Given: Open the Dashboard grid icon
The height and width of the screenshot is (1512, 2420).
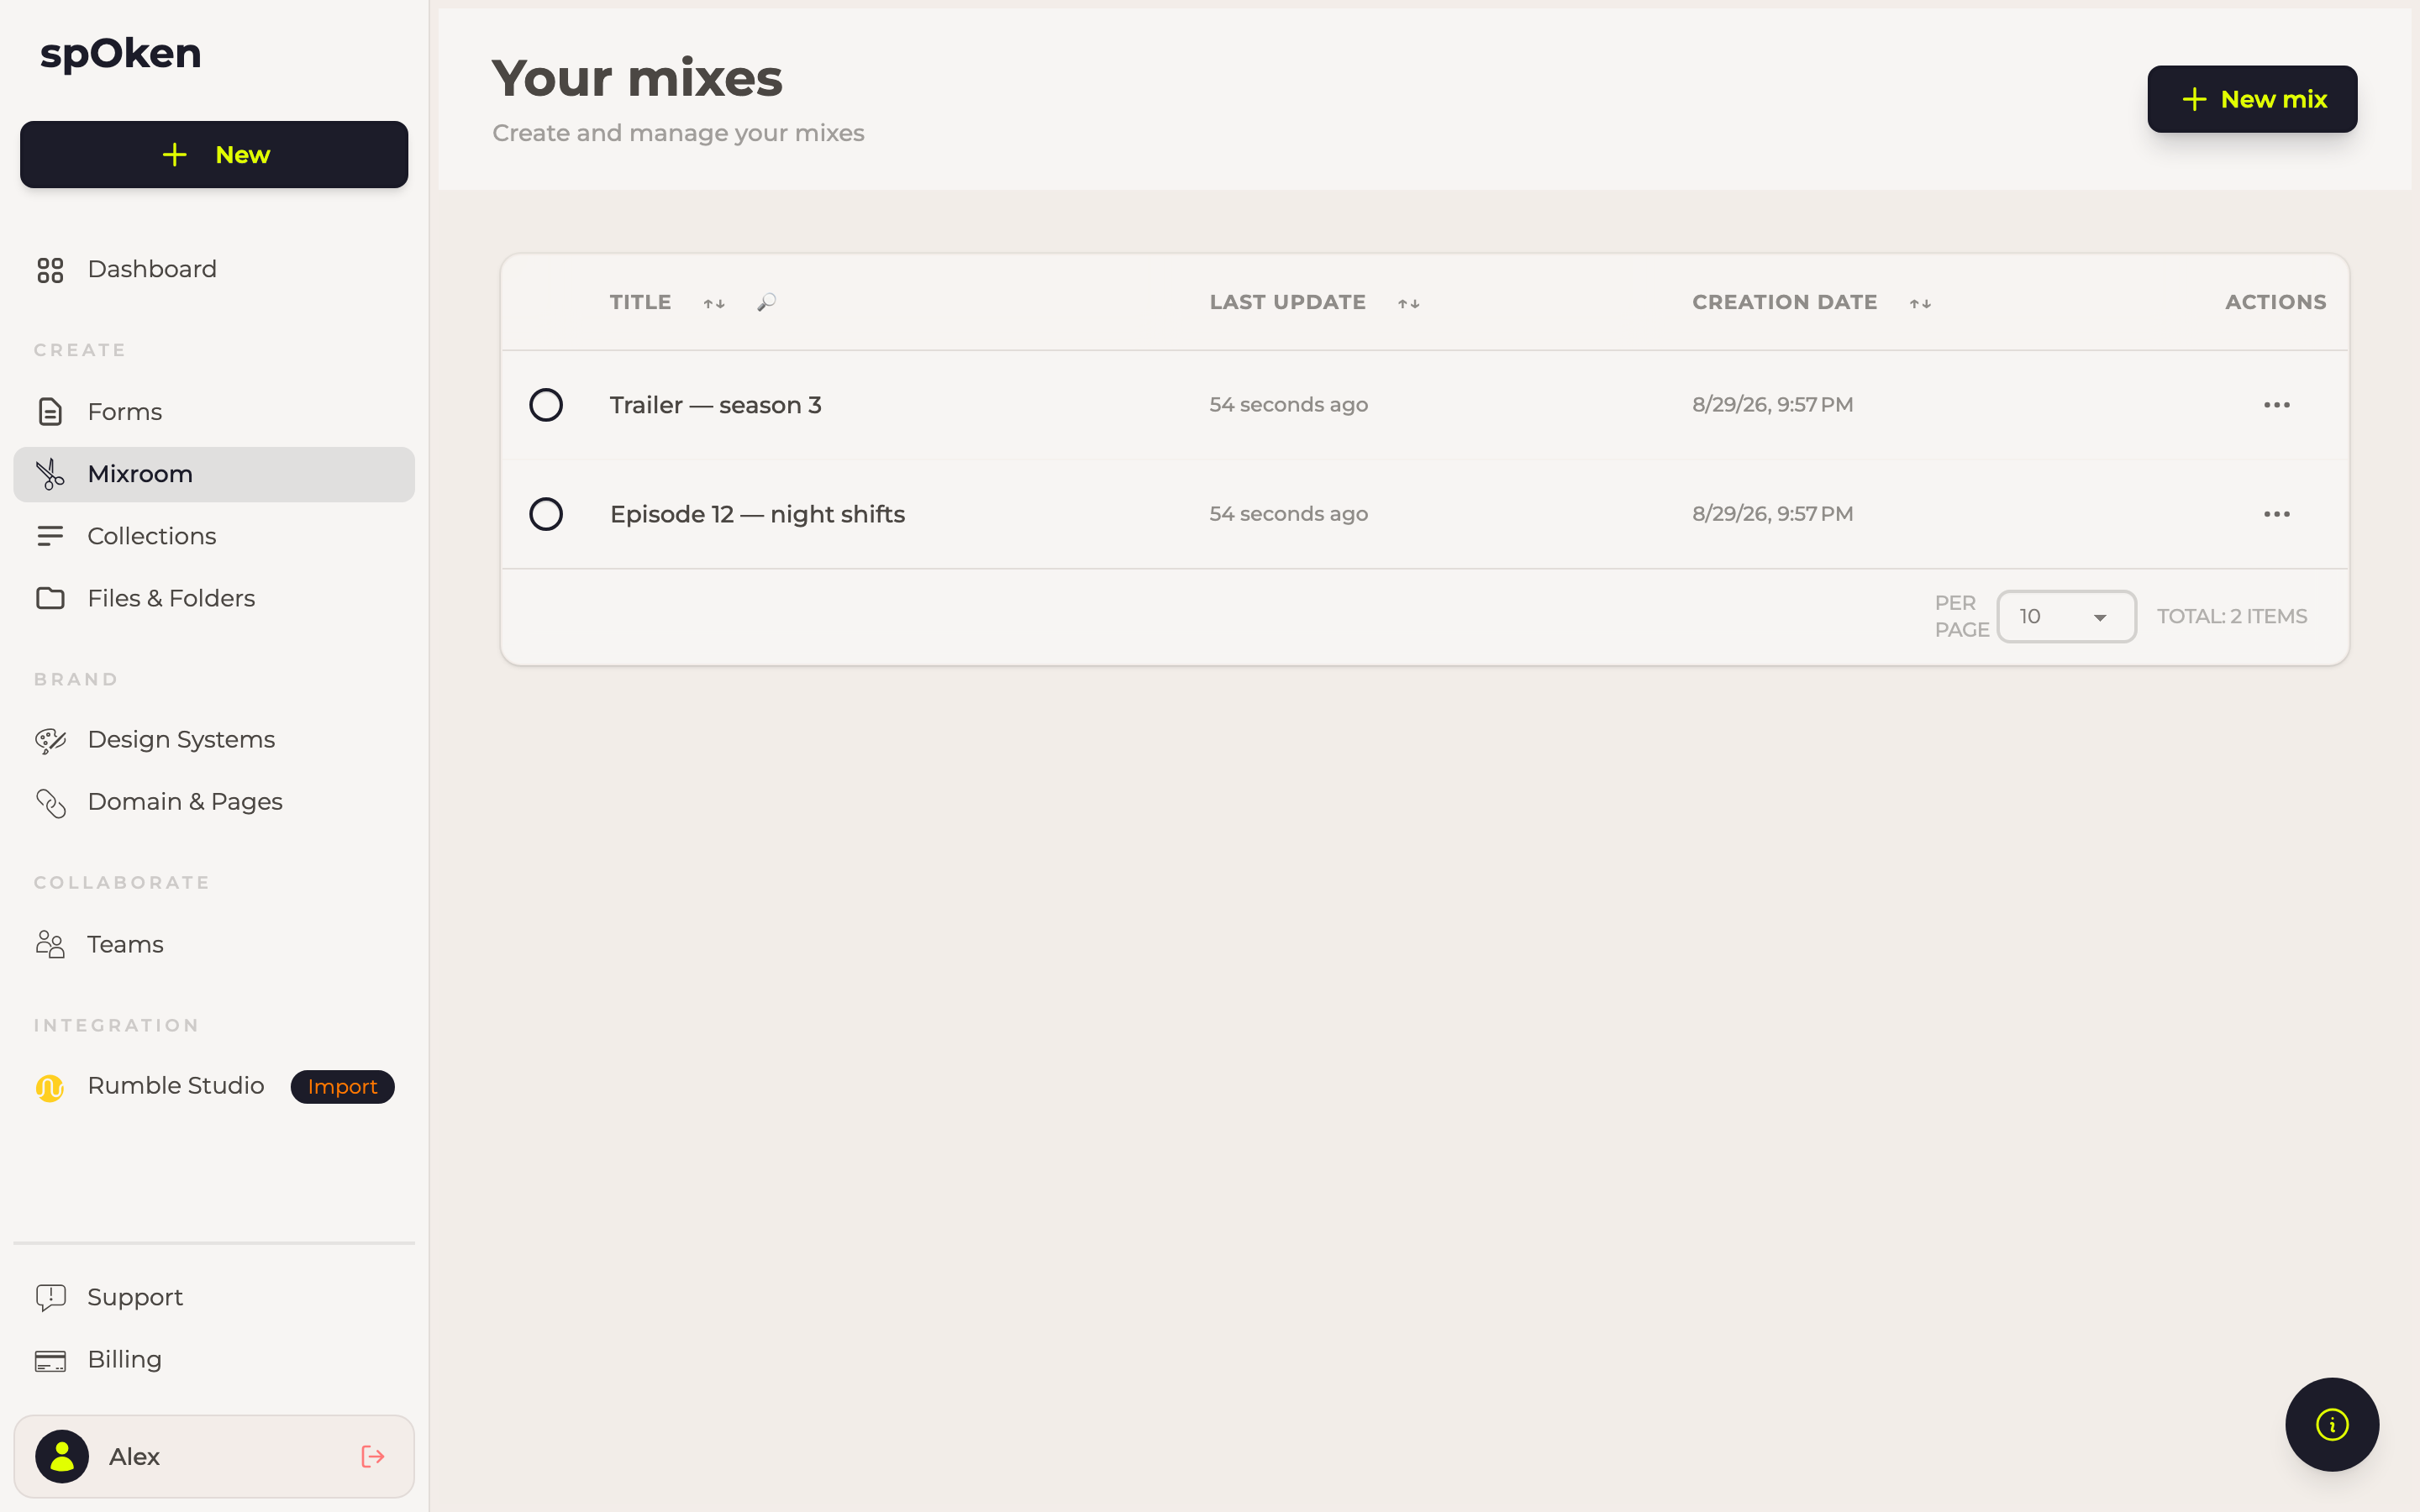Looking at the screenshot, I should tap(50, 270).
